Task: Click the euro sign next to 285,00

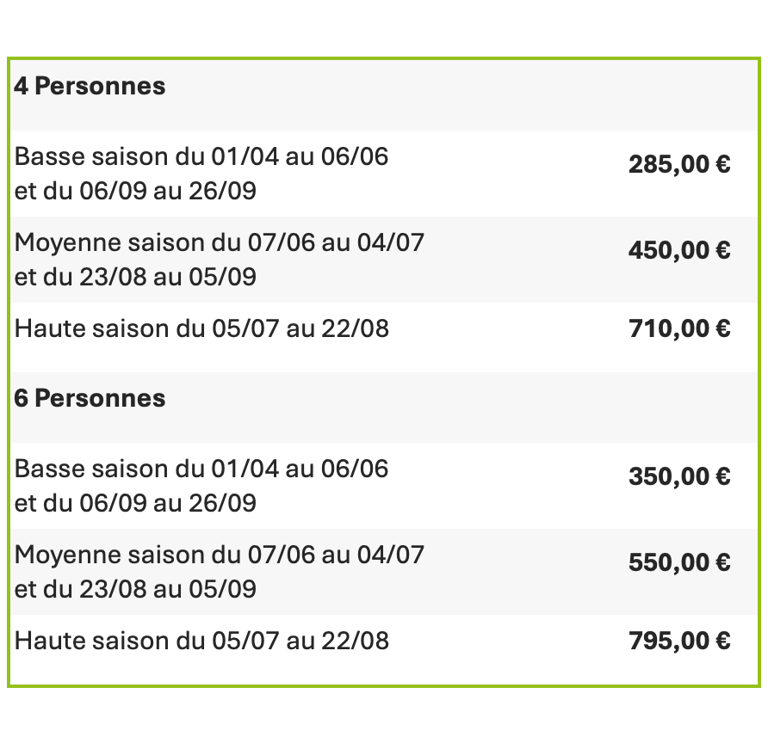Action: tap(722, 165)
